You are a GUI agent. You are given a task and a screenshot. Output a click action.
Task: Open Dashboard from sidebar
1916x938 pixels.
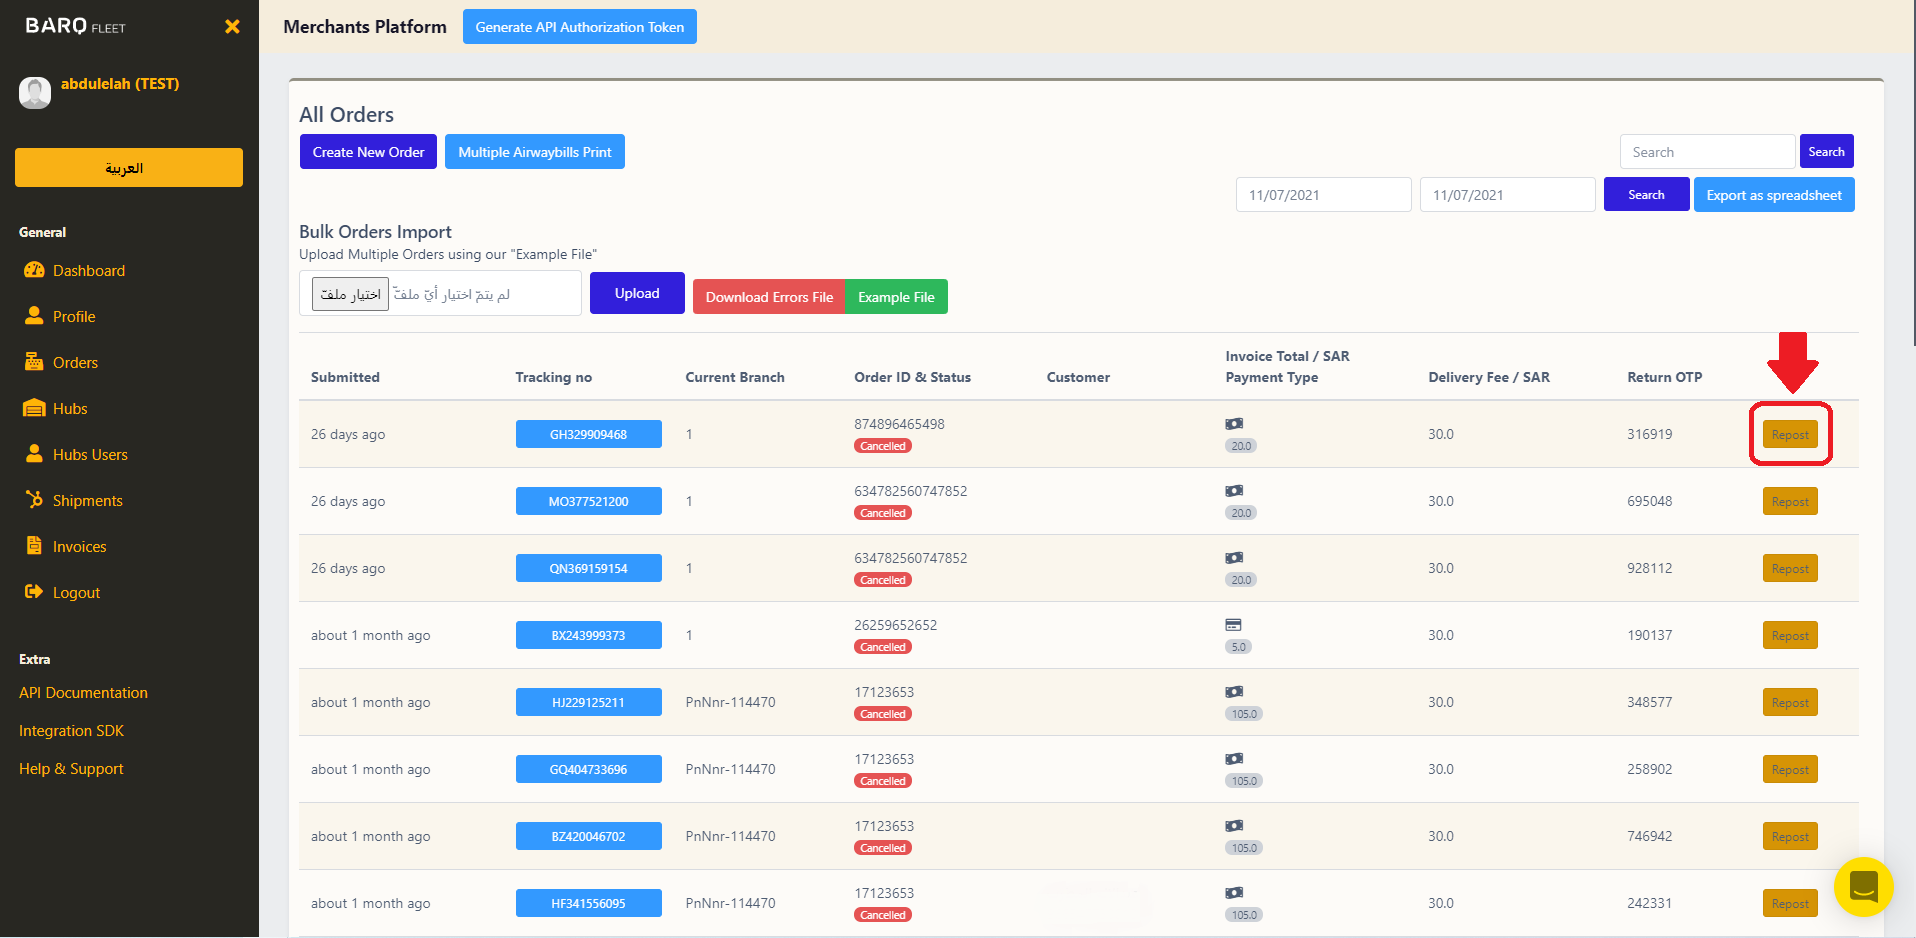click(89, 270)
